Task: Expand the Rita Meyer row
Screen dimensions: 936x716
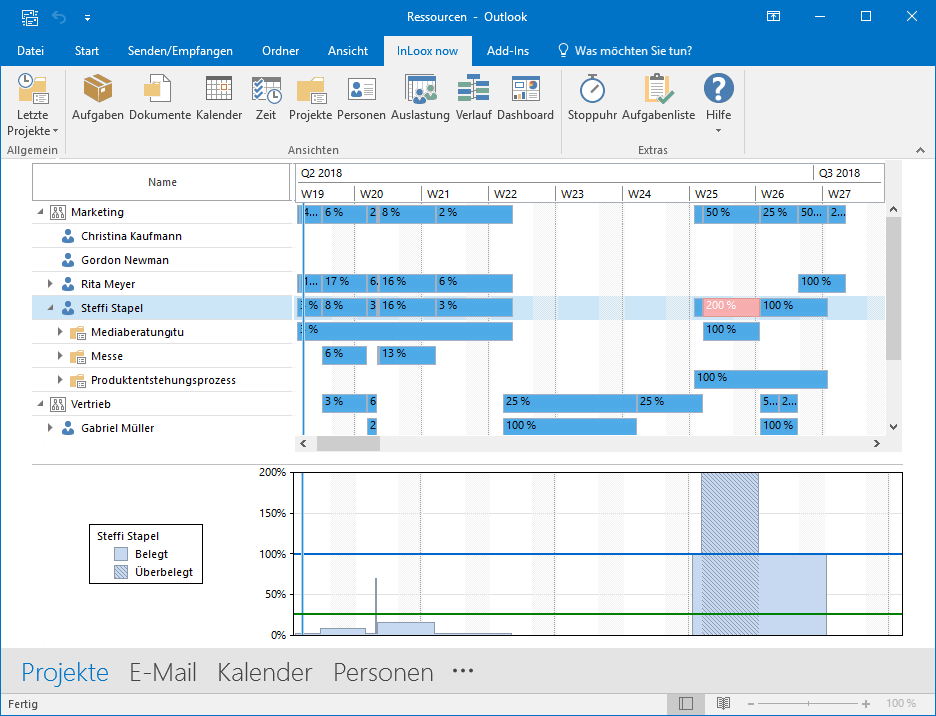Action: tap(50, 284)
